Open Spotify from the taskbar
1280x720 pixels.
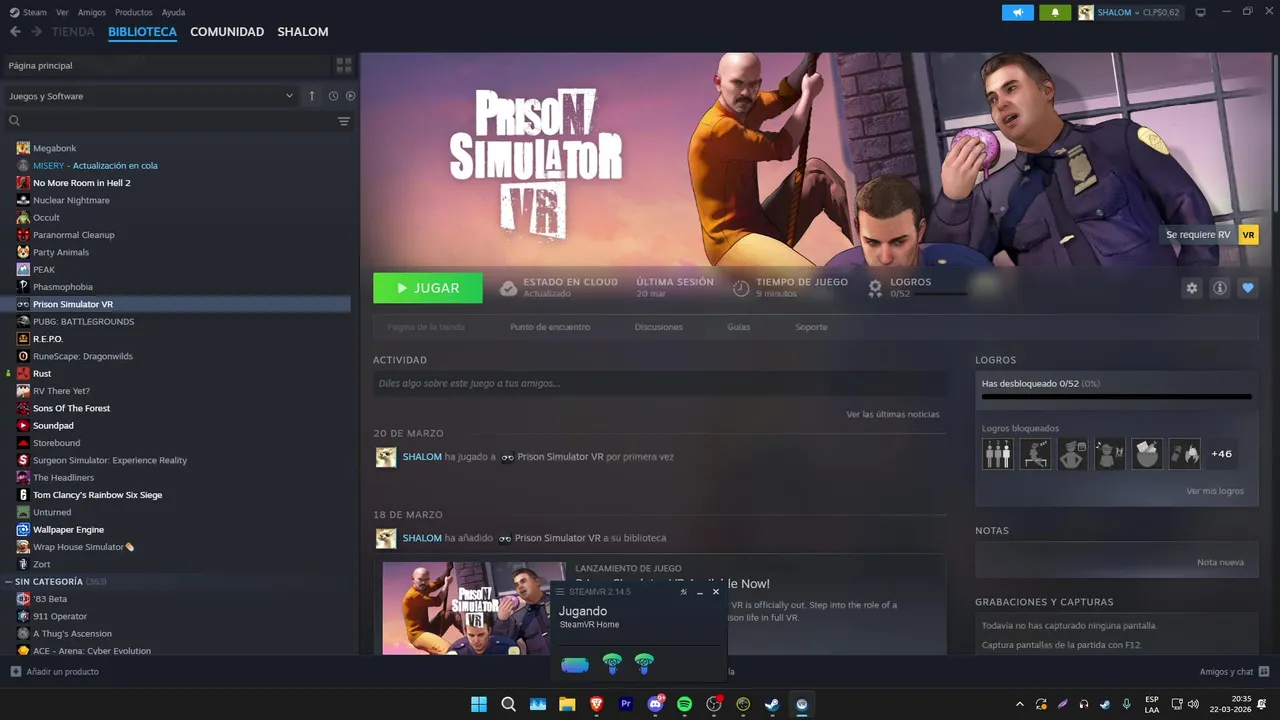pyautogui.click(x=684, y=704)
